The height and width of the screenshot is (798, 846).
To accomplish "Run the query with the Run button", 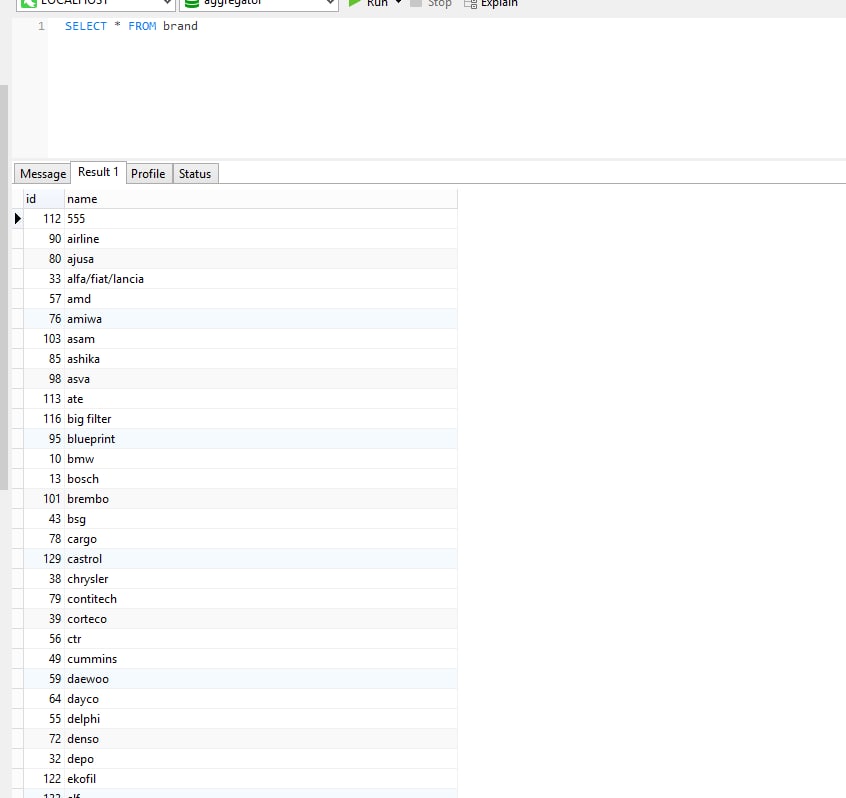I will [369, 3].
